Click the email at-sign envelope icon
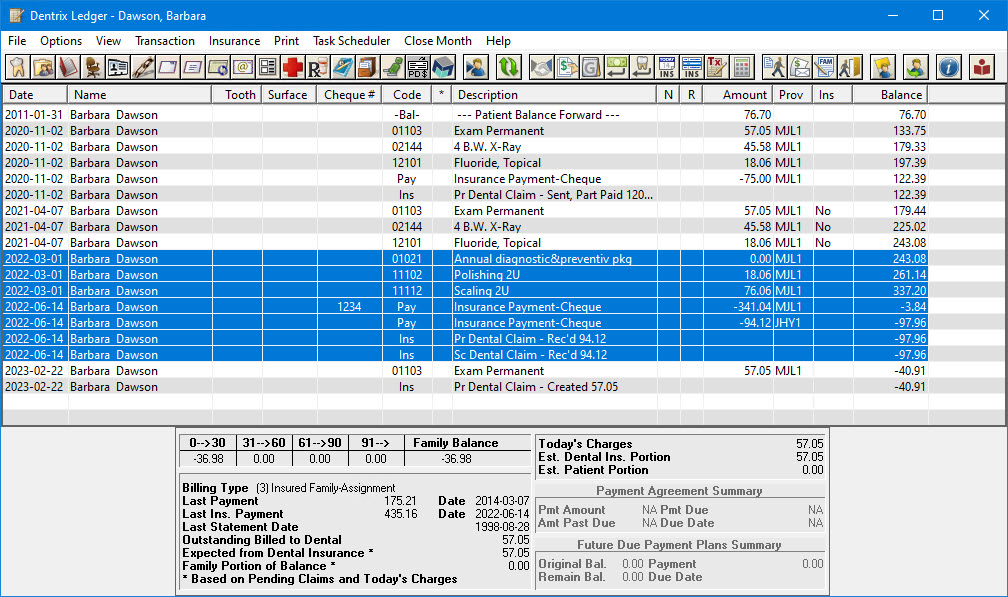 (243, 67)
